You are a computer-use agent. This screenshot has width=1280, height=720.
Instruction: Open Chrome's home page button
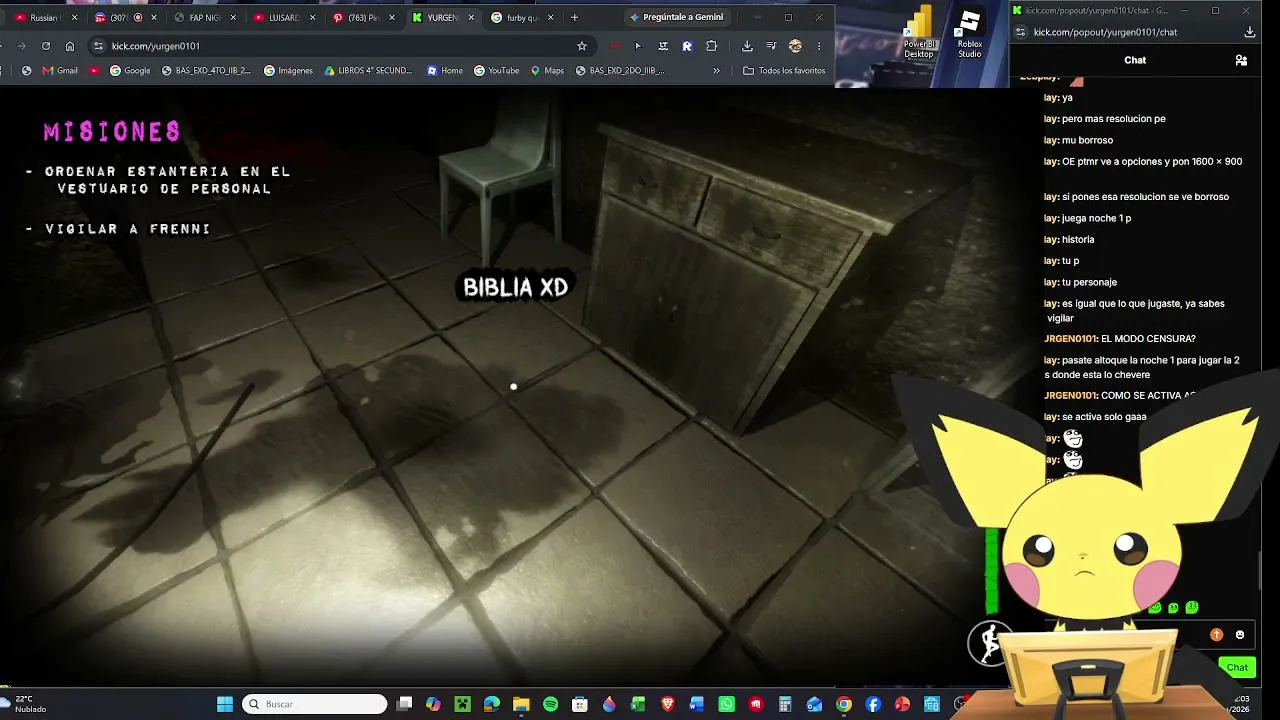tap(70, 46)
